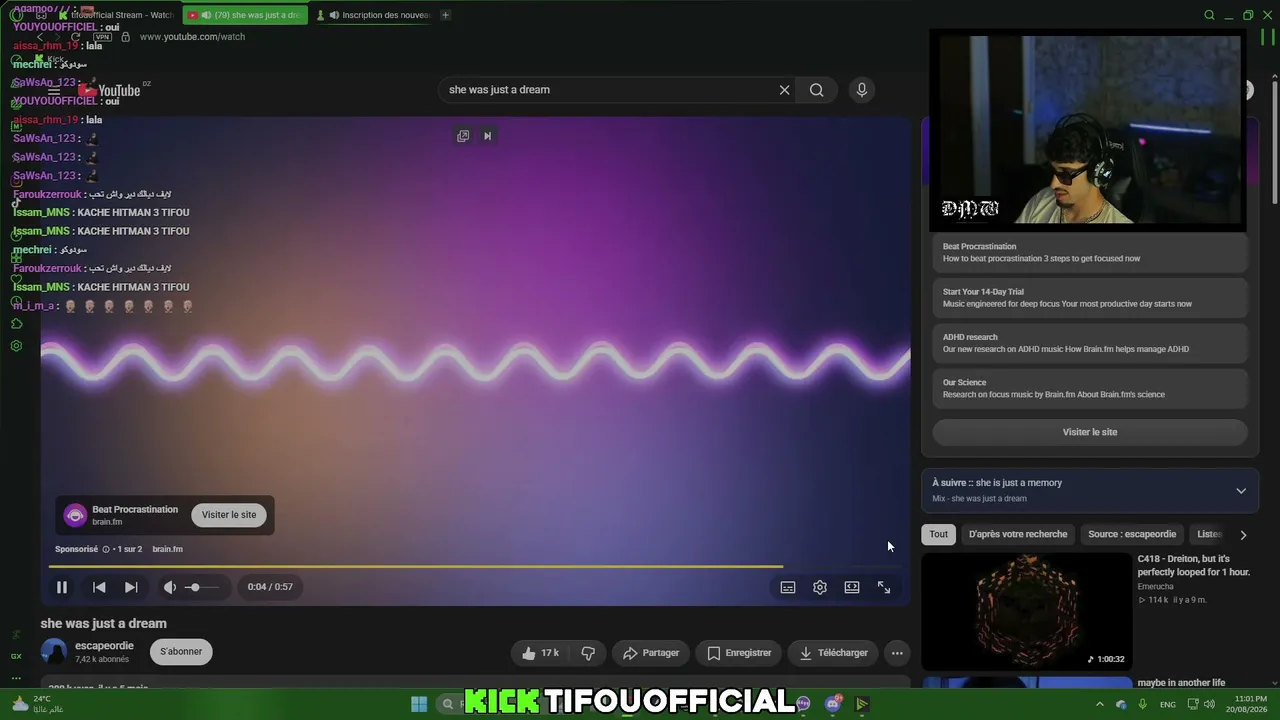Open the escapeordie channel avatar
Image resolution: width=1280 pixels, height=720 pixels.
pyautogui.click(x=54, y=652)
